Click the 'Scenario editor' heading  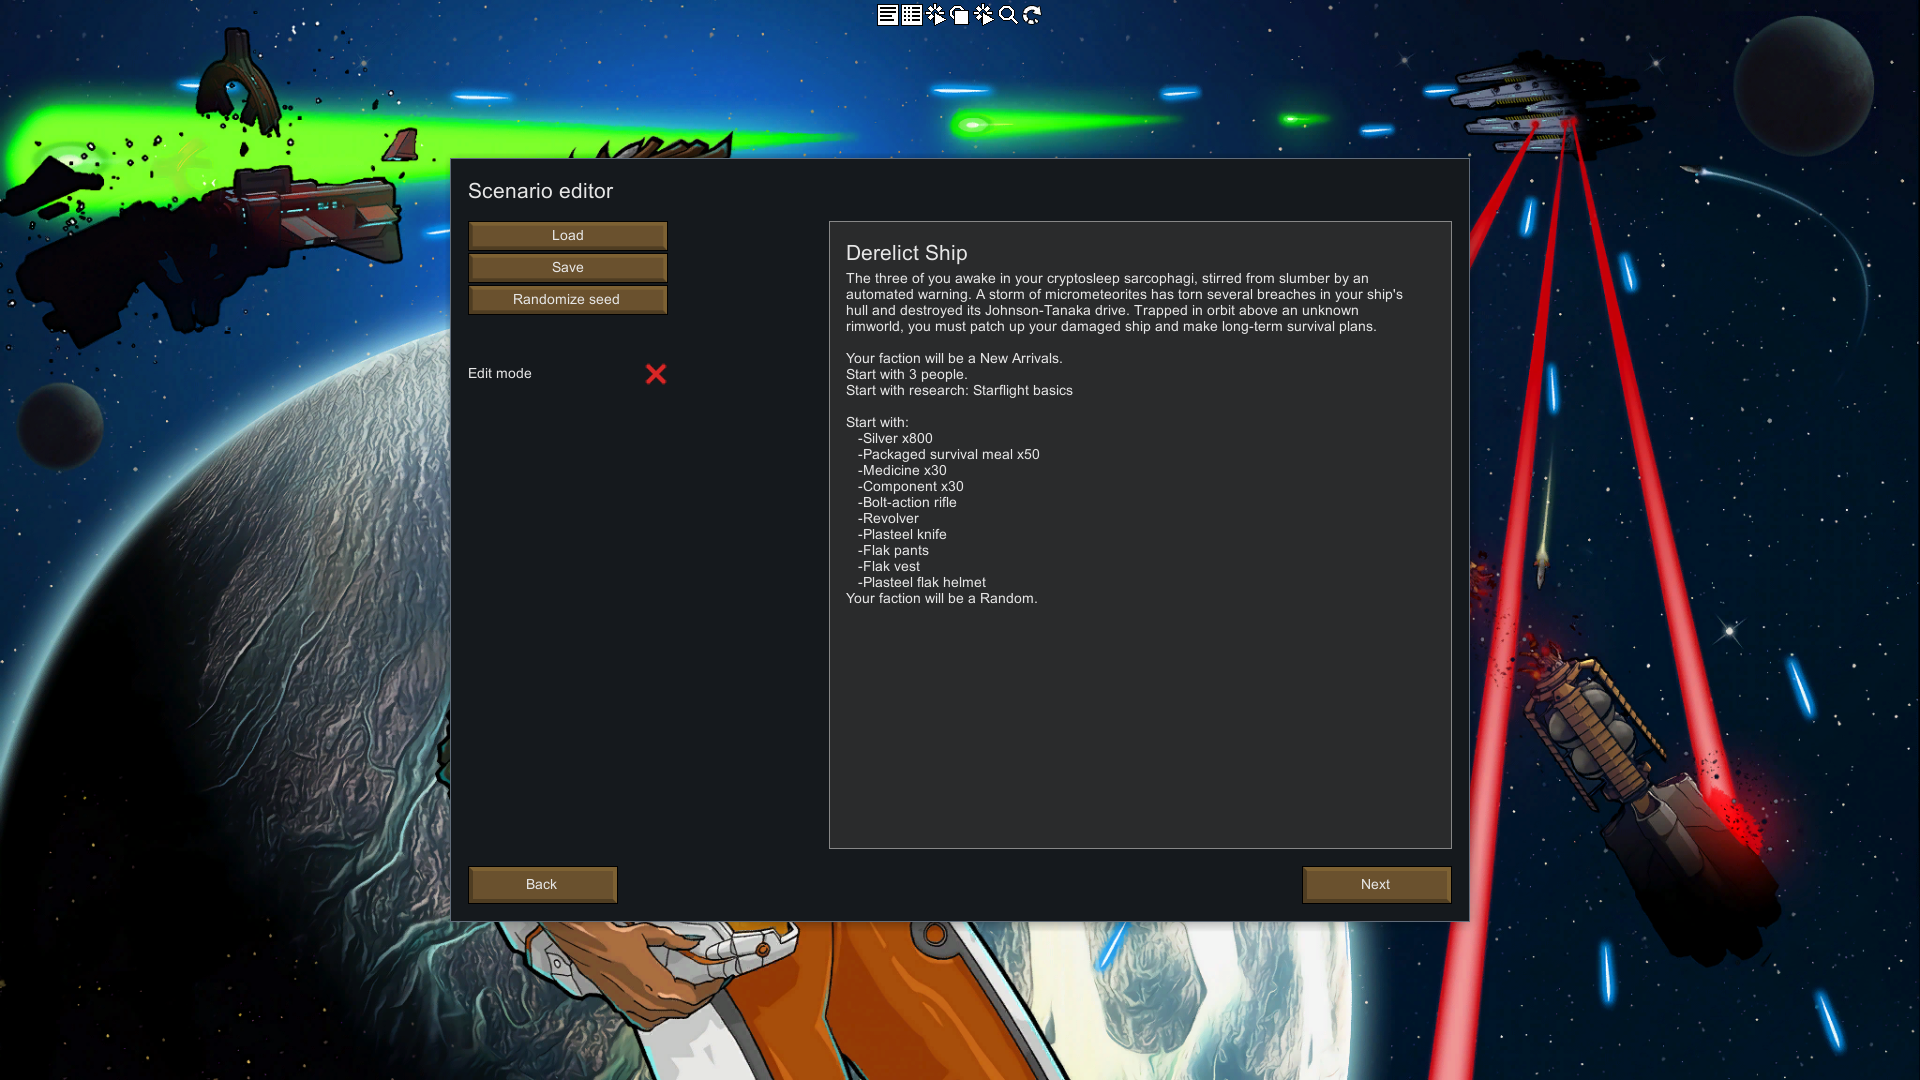[x=540, y=191]
